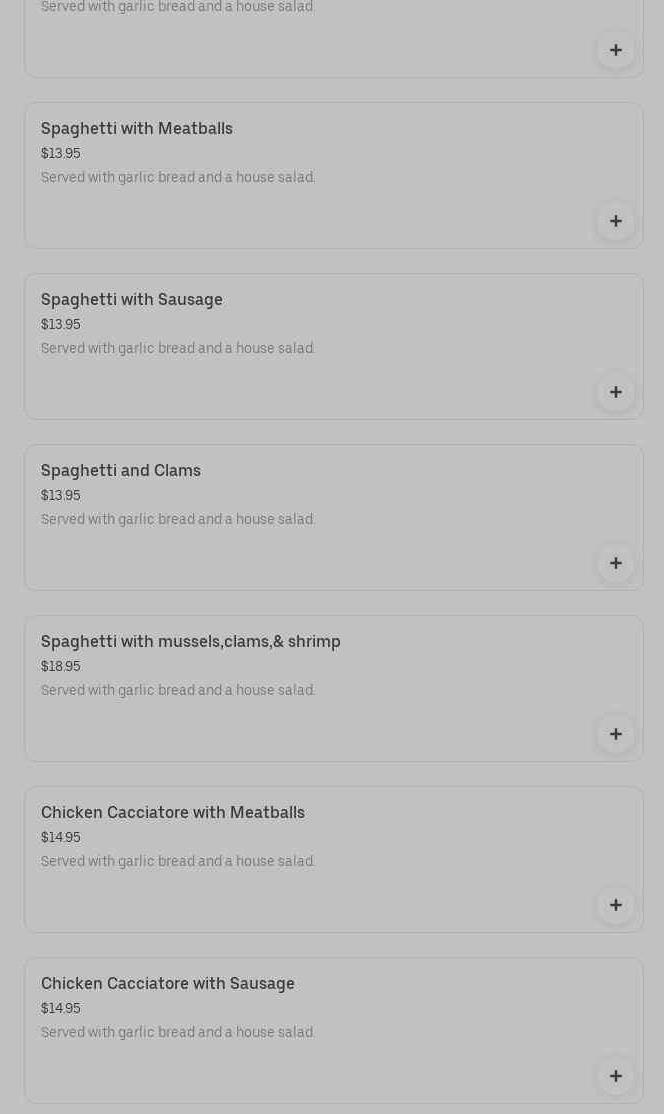The height and width of the screenshot is (1114, 664).
Task: Add Chicken Cacciatore with Sausage via plus icon
Action: tap(616, 1076)
